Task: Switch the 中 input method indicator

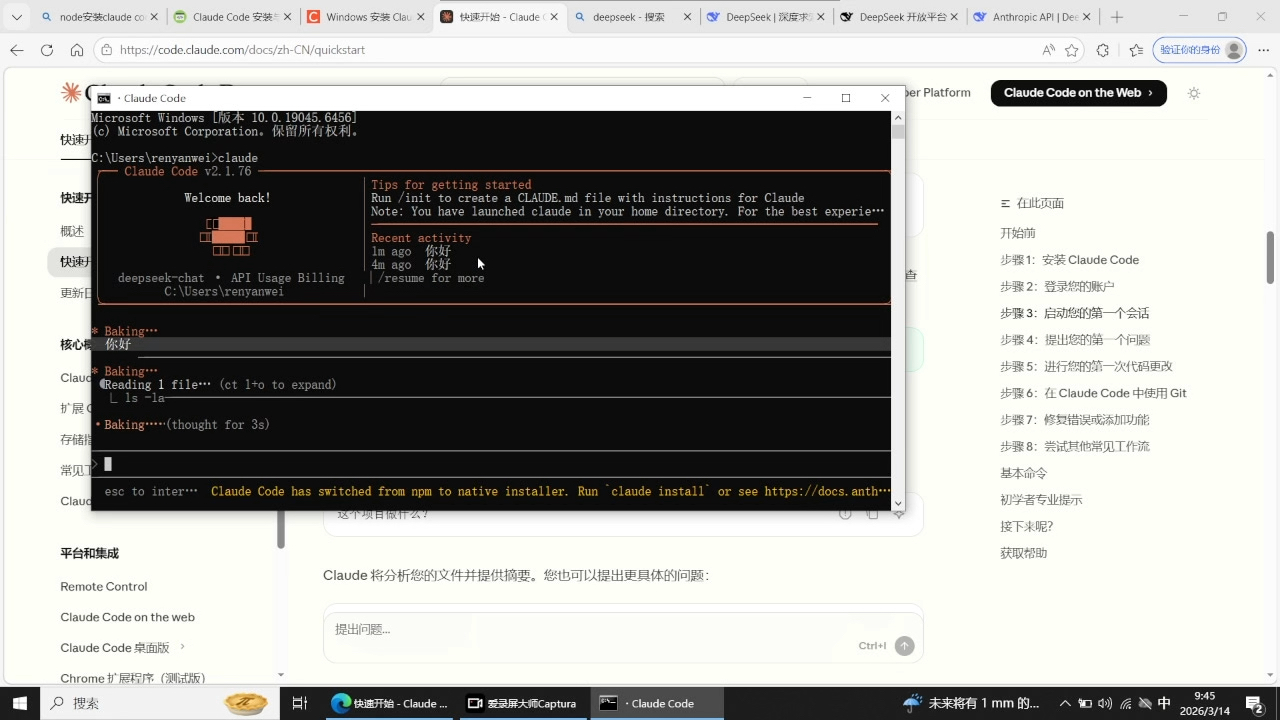Action: point(1165,703)
